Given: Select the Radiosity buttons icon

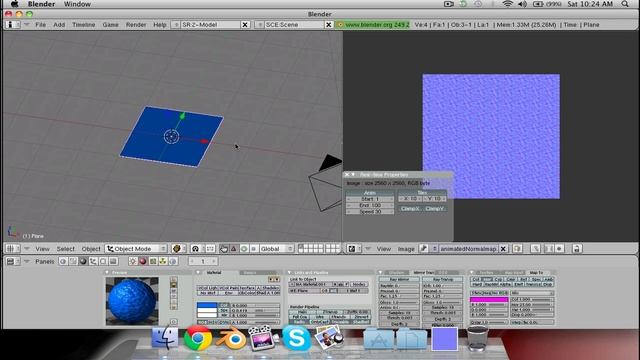Looking at the screenshot, I should (163, 261).
